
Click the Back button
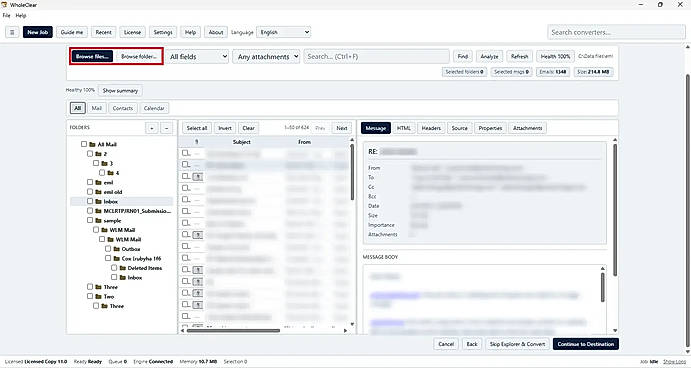pyautogui.click(x=472, y=344)
